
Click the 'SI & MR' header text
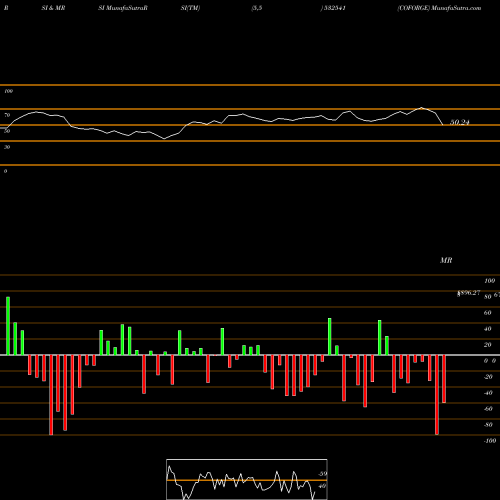click(53, 8)
